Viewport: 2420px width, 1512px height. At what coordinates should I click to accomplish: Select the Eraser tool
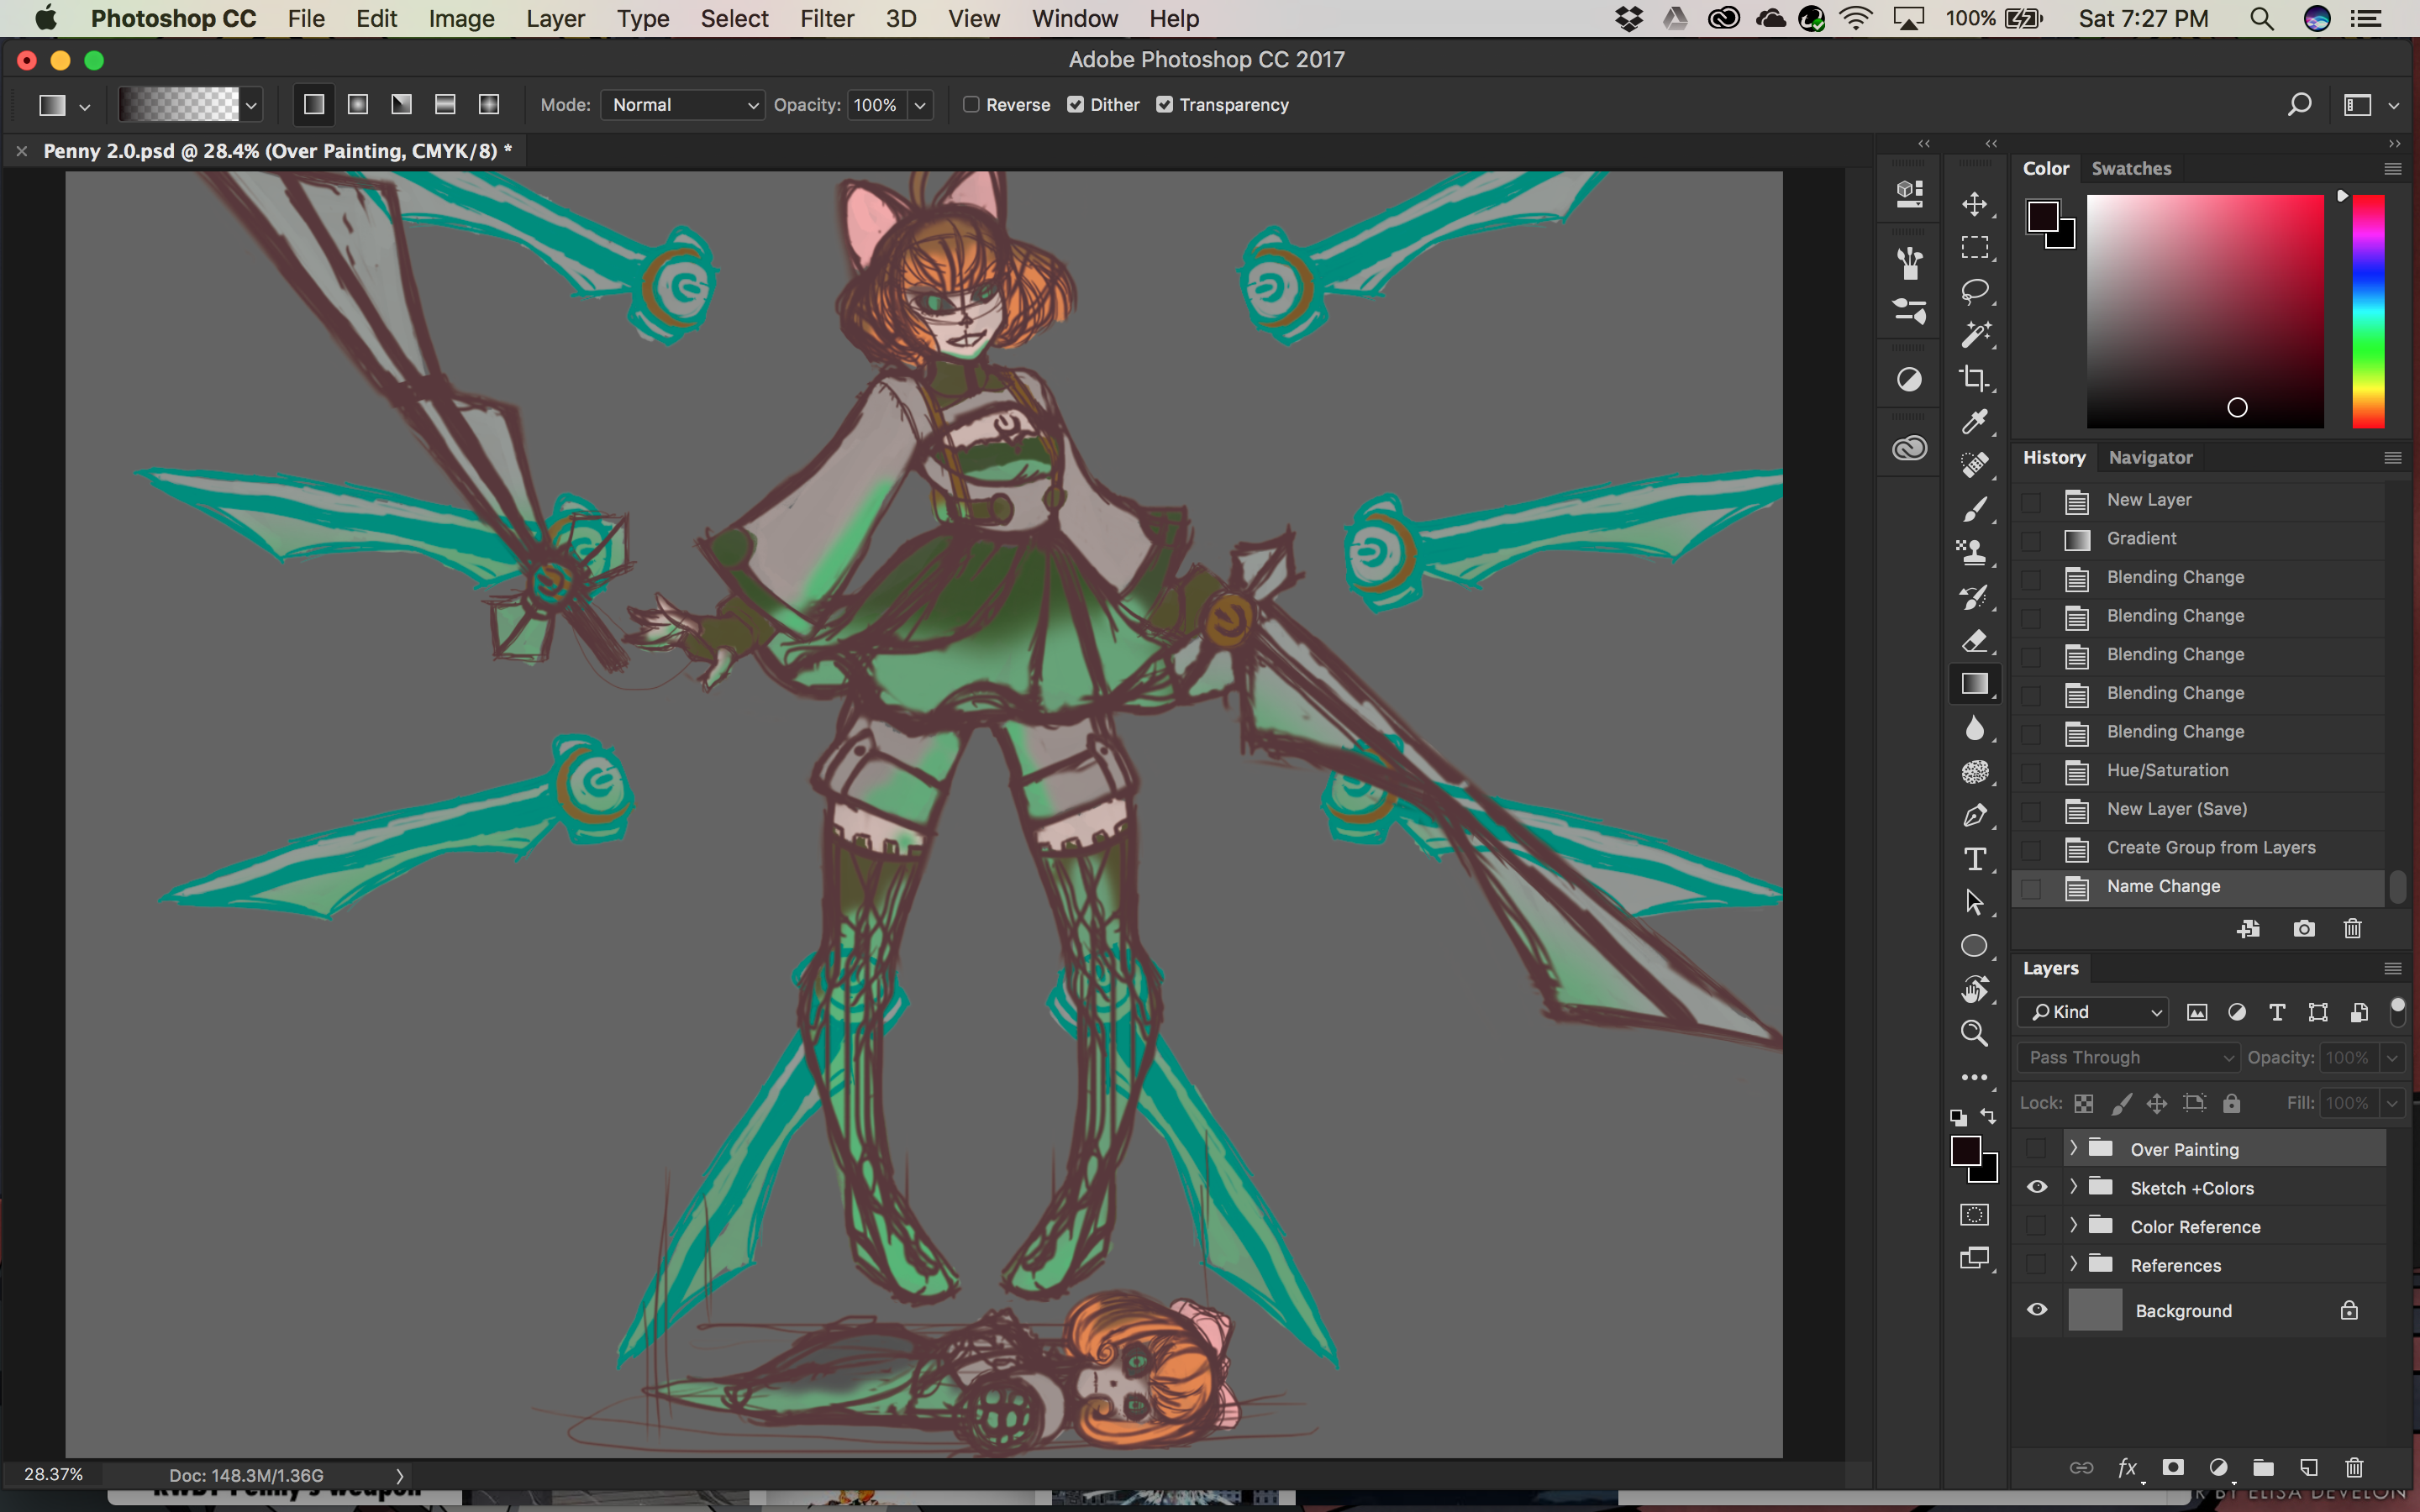point(1974,640)
